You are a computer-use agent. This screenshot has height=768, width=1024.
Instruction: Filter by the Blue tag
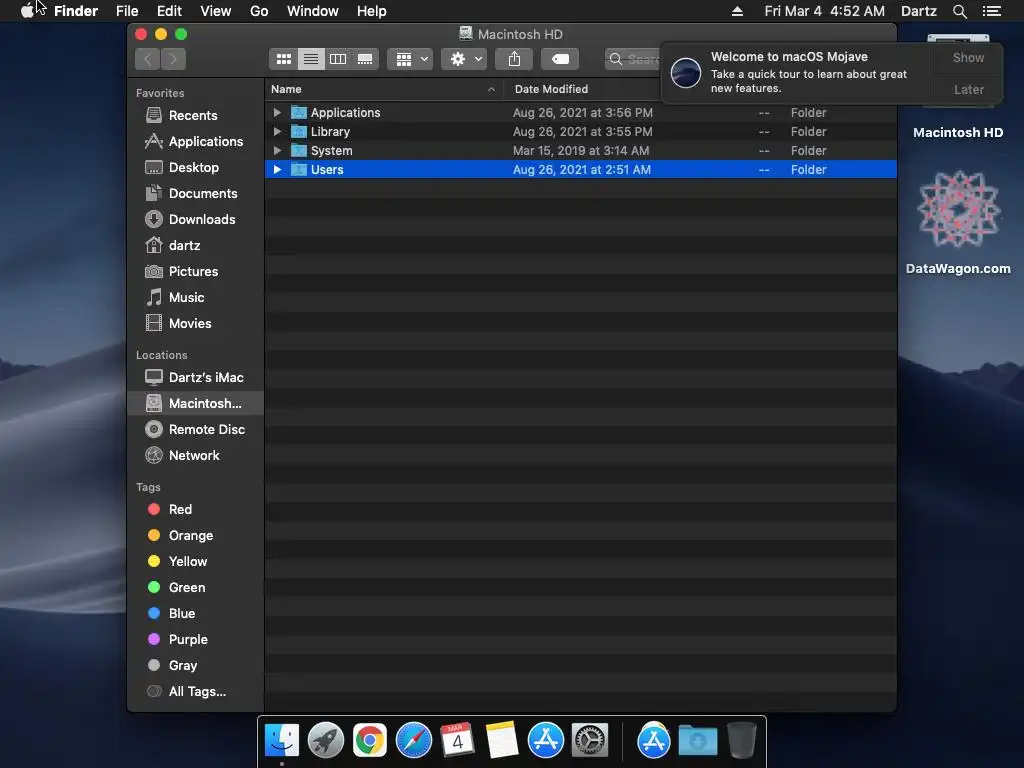point(196,614)
